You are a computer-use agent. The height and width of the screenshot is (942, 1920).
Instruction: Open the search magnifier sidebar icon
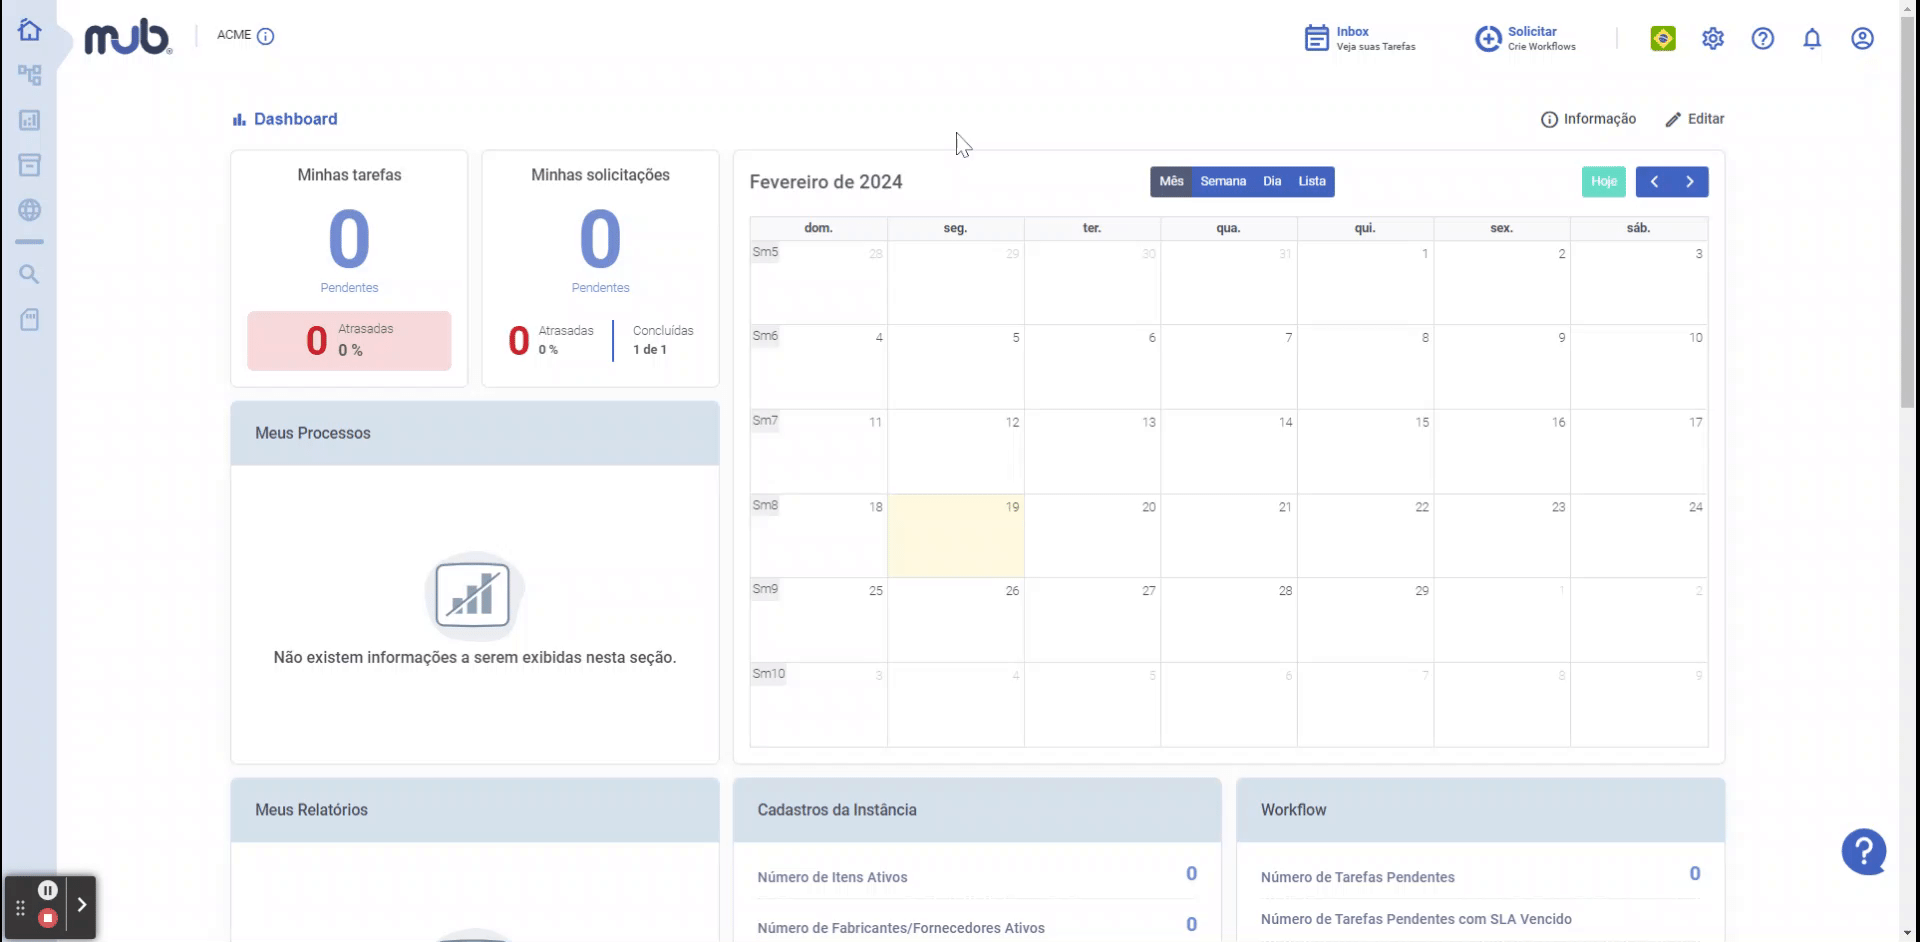click(x=29, y=274)
